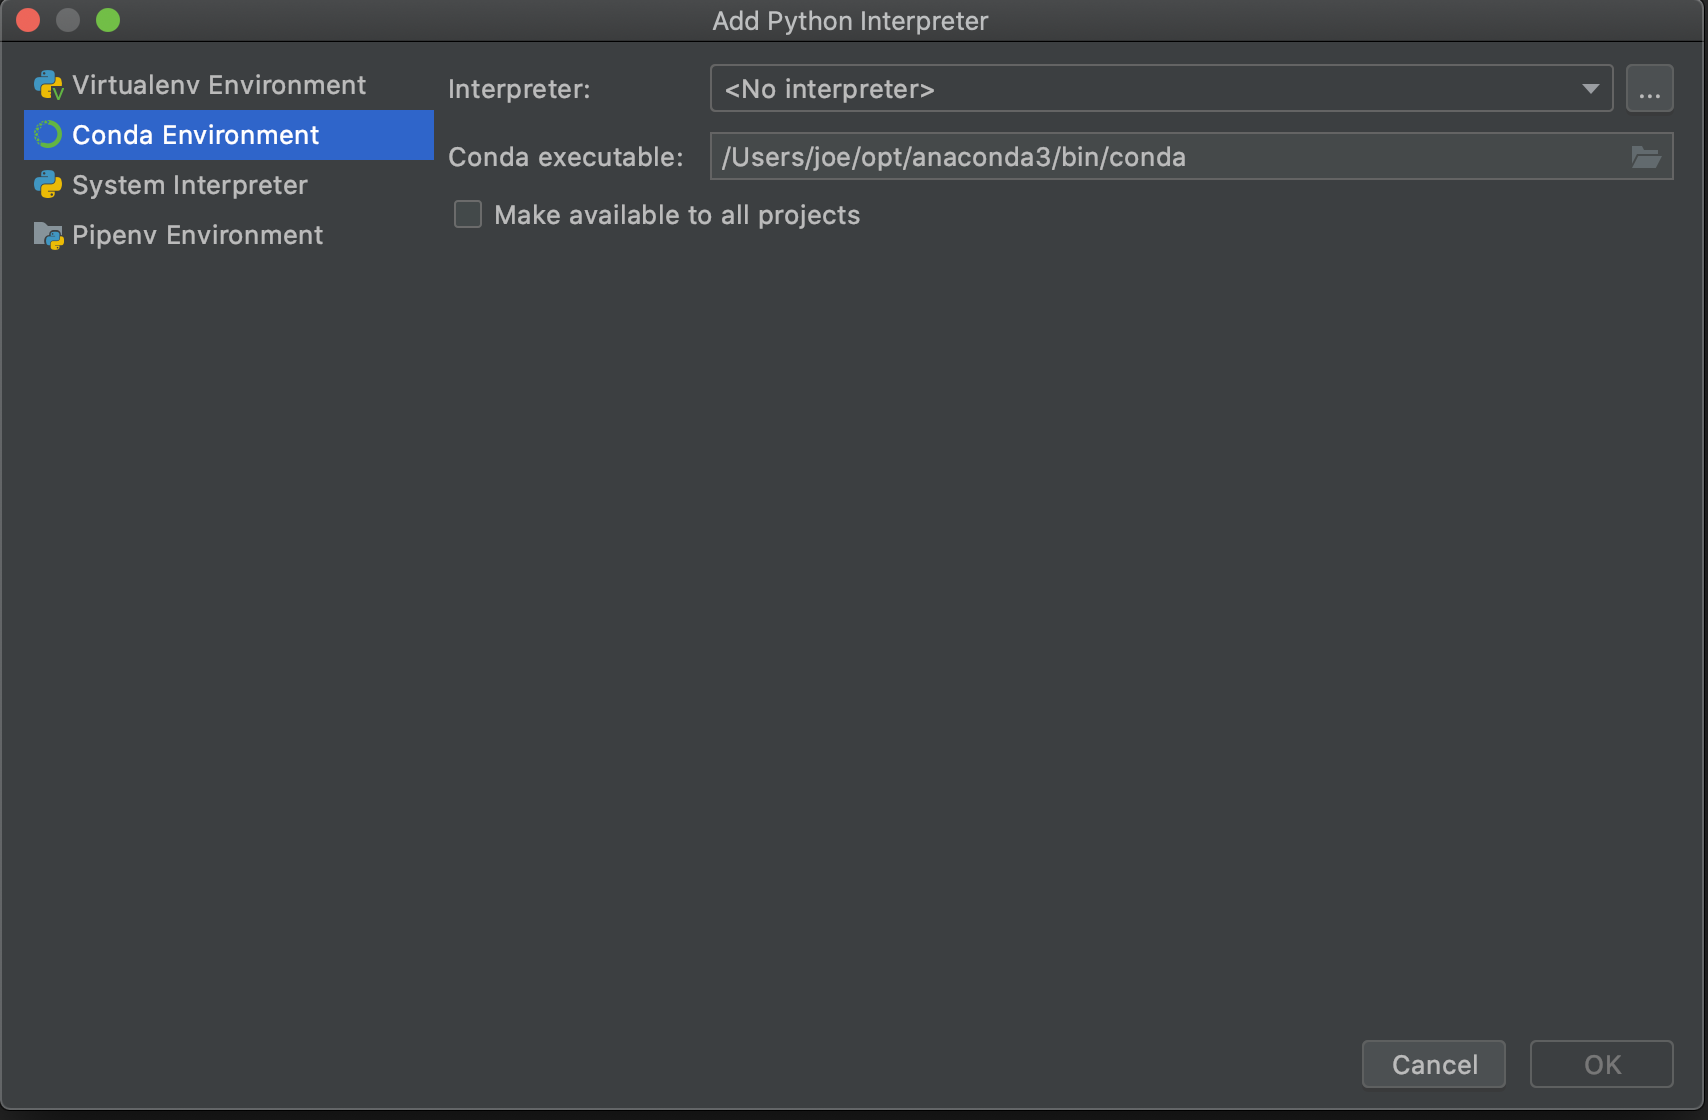This screenshot has height=1120, width=1708.
Task: Select the Virtualenv Environment Python icon
Action: [48, 84]
